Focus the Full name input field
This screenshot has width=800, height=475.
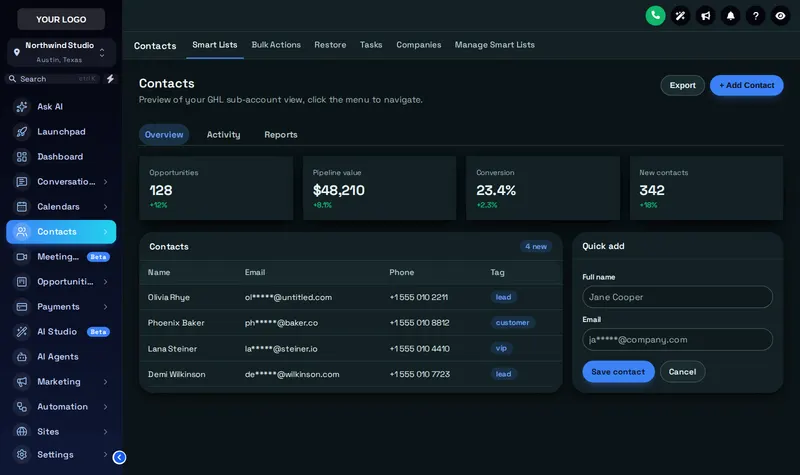click(677, 297)
